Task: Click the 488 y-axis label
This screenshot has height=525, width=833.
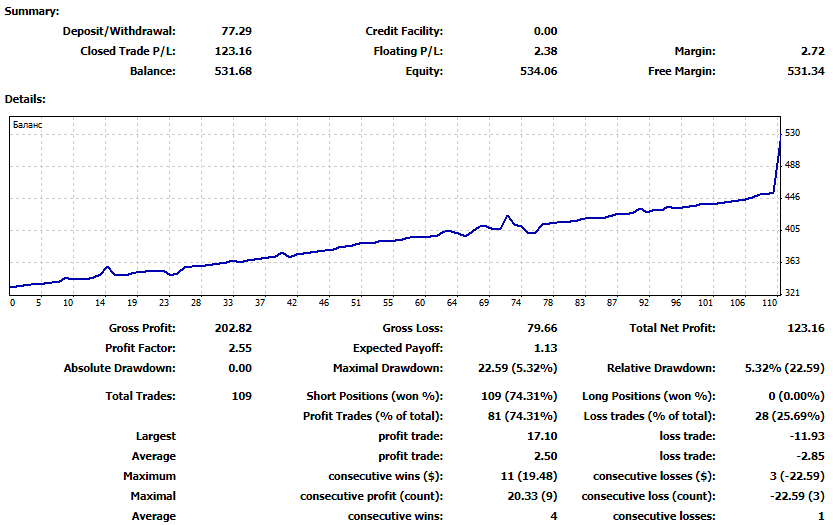Action: [x=792, y=165]
